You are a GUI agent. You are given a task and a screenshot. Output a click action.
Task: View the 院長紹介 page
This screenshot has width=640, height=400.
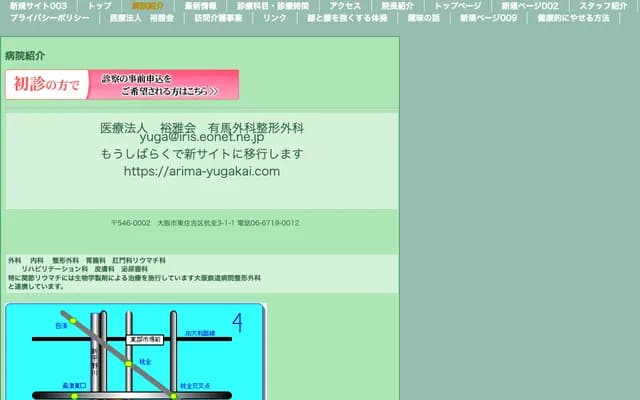[x=397, y=6]
